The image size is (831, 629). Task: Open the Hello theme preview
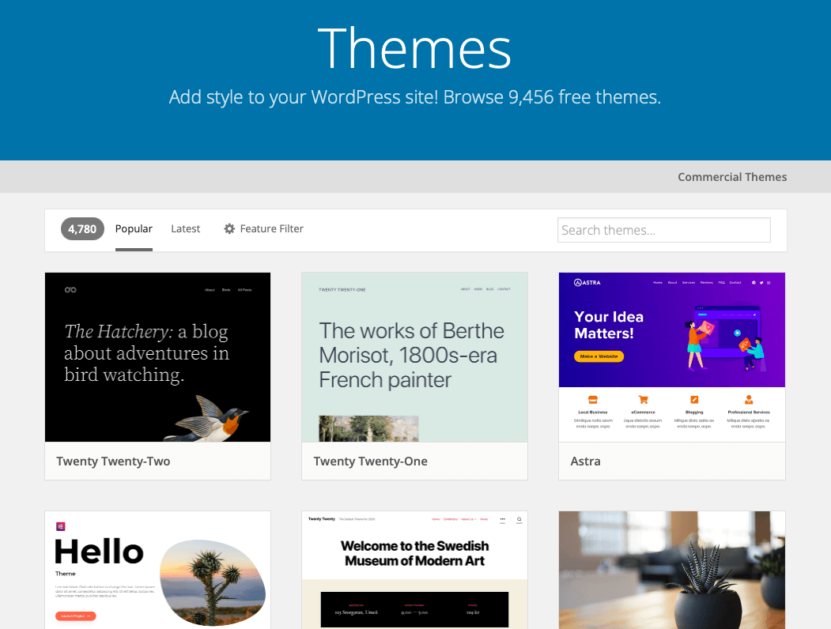157,570
